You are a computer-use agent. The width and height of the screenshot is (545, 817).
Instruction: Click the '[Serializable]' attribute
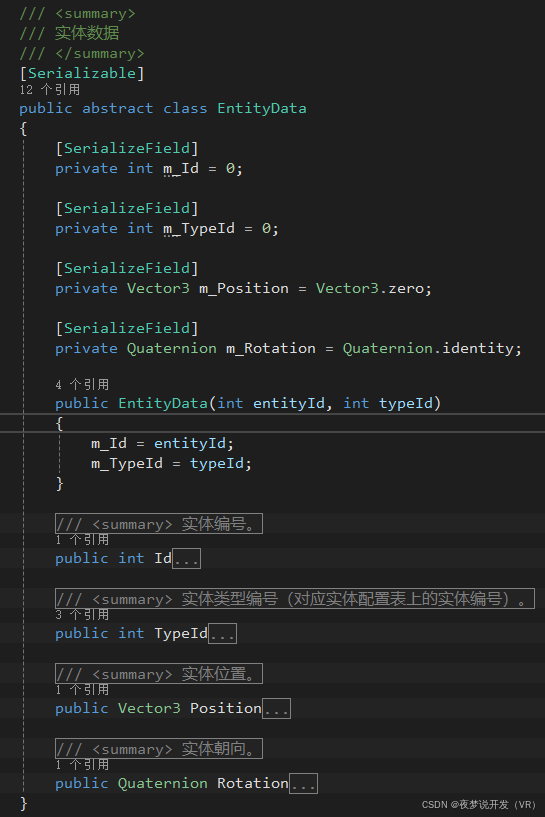point(82,73)
